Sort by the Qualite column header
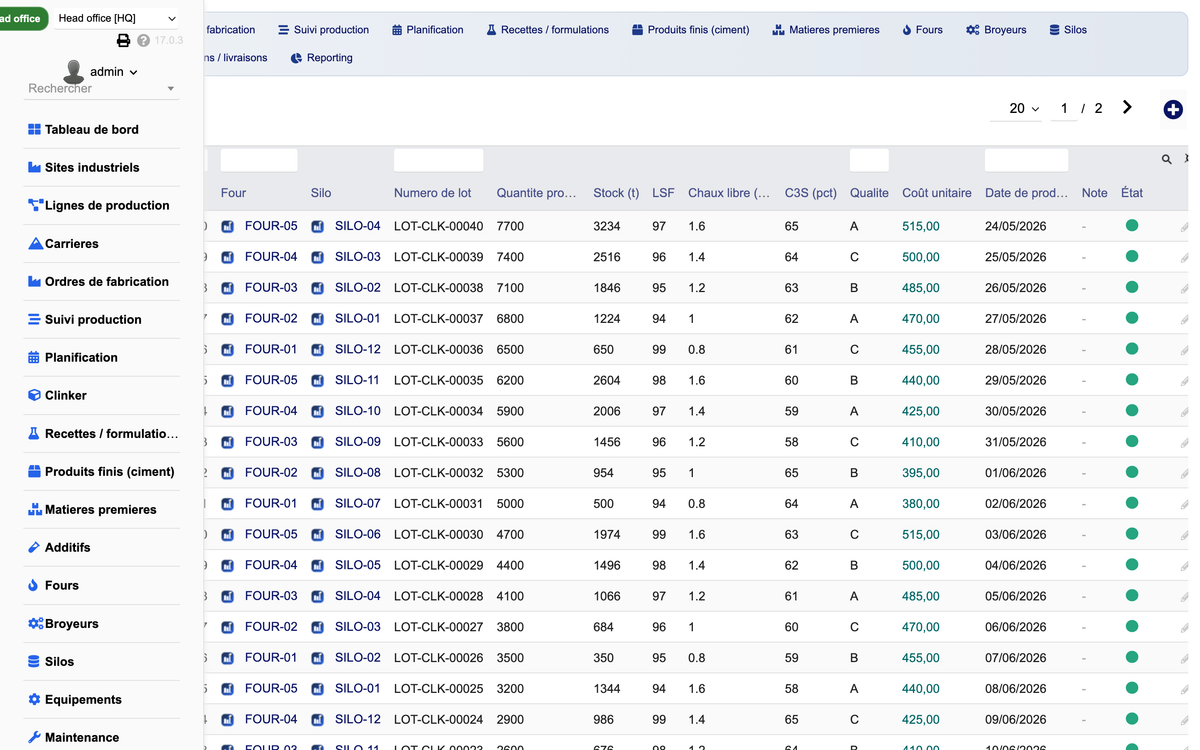This screenshot has height=750, width=1200. (x=869, y=193)
